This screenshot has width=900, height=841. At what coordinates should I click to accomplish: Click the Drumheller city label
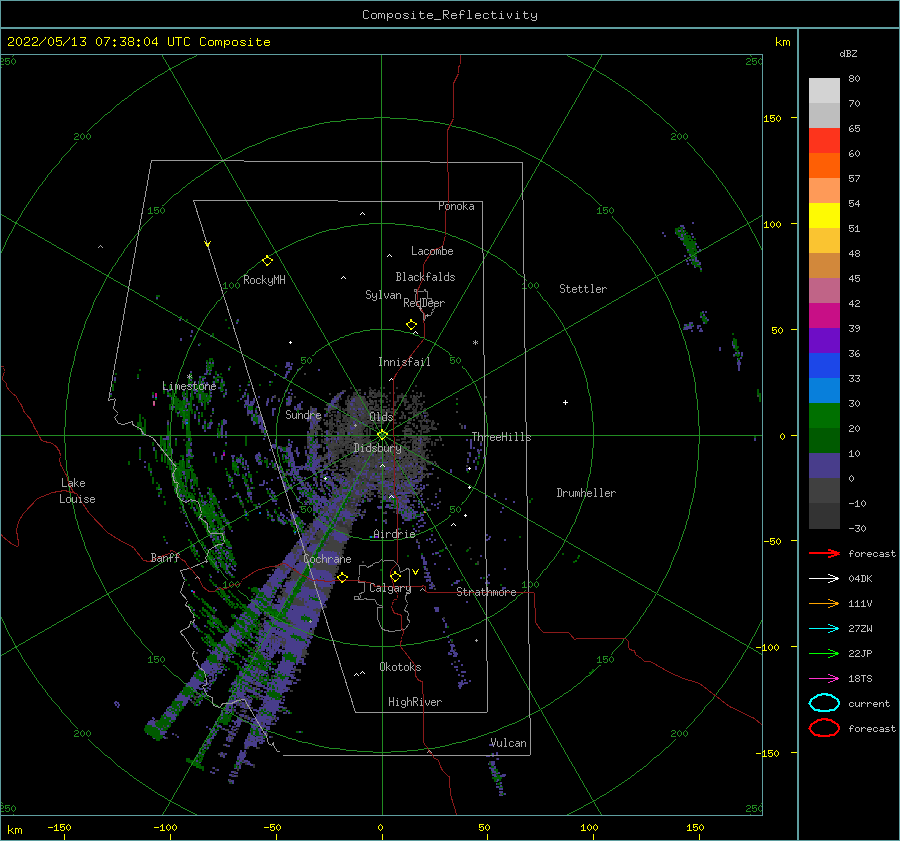tap(586, 493)
